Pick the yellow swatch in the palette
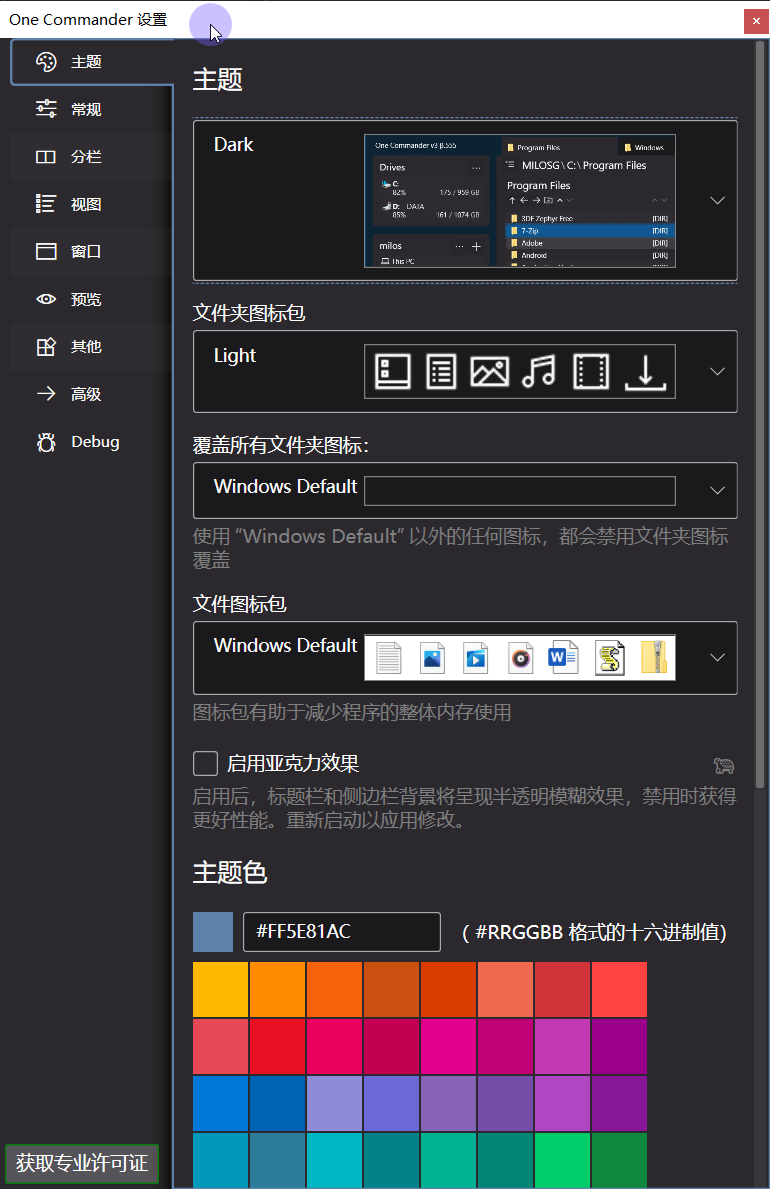Viewport: 770px width, 1189px height. pyautogui.click(x=221, y=990)
